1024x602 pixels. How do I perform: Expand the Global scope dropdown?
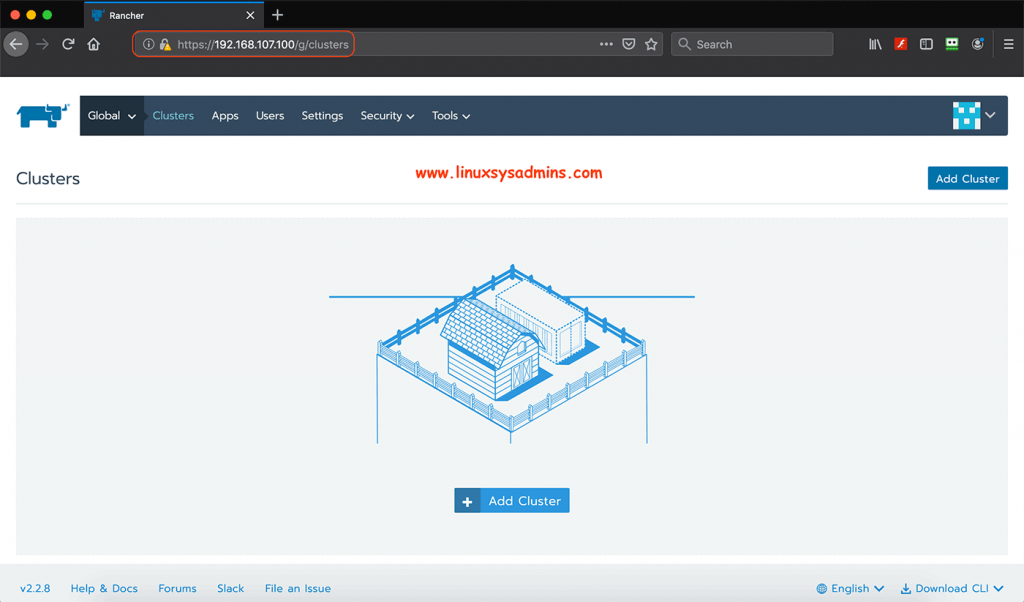pyautogui.click(x=112, y=116)
